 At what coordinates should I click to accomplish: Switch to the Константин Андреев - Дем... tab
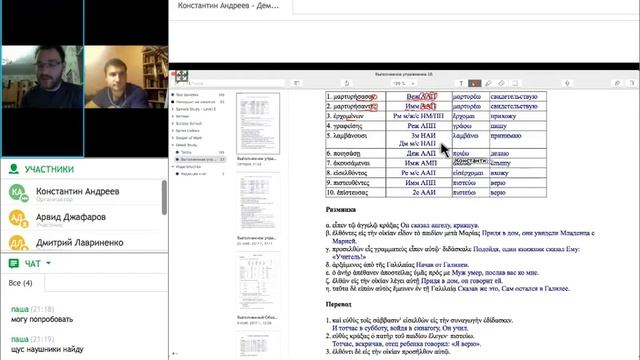pos(229,6)
